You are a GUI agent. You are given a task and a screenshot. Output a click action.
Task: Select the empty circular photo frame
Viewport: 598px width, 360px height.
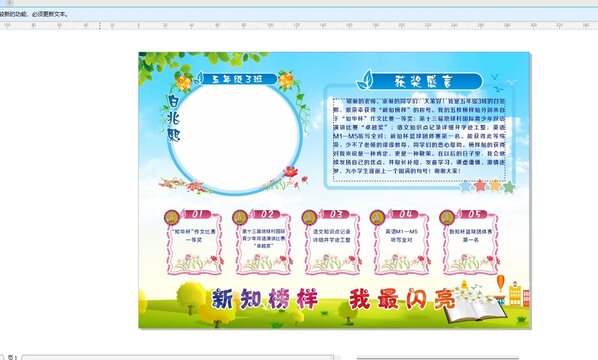click(x=235, y=138)
